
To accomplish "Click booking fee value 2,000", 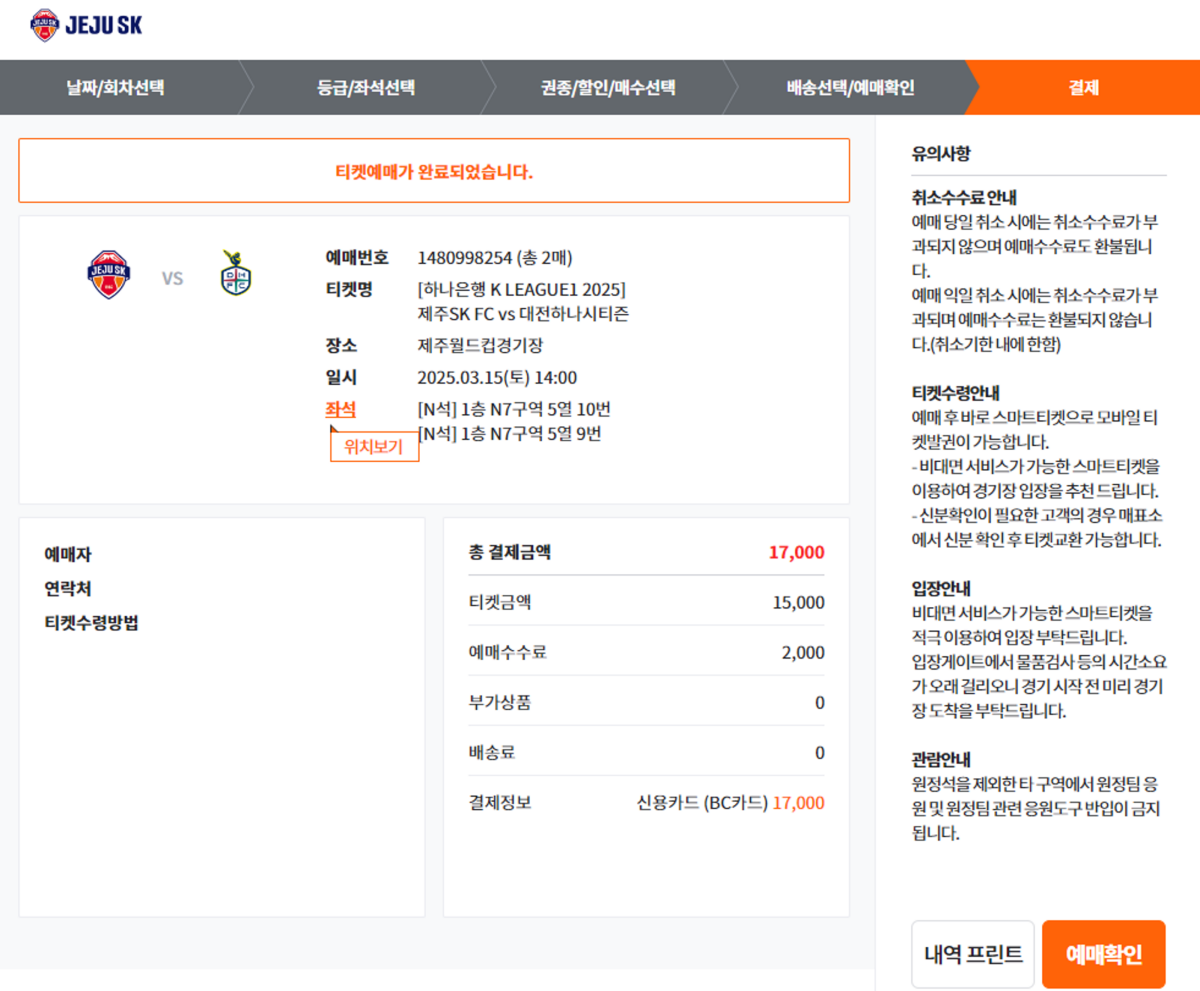I will click(x=803, y=652).
